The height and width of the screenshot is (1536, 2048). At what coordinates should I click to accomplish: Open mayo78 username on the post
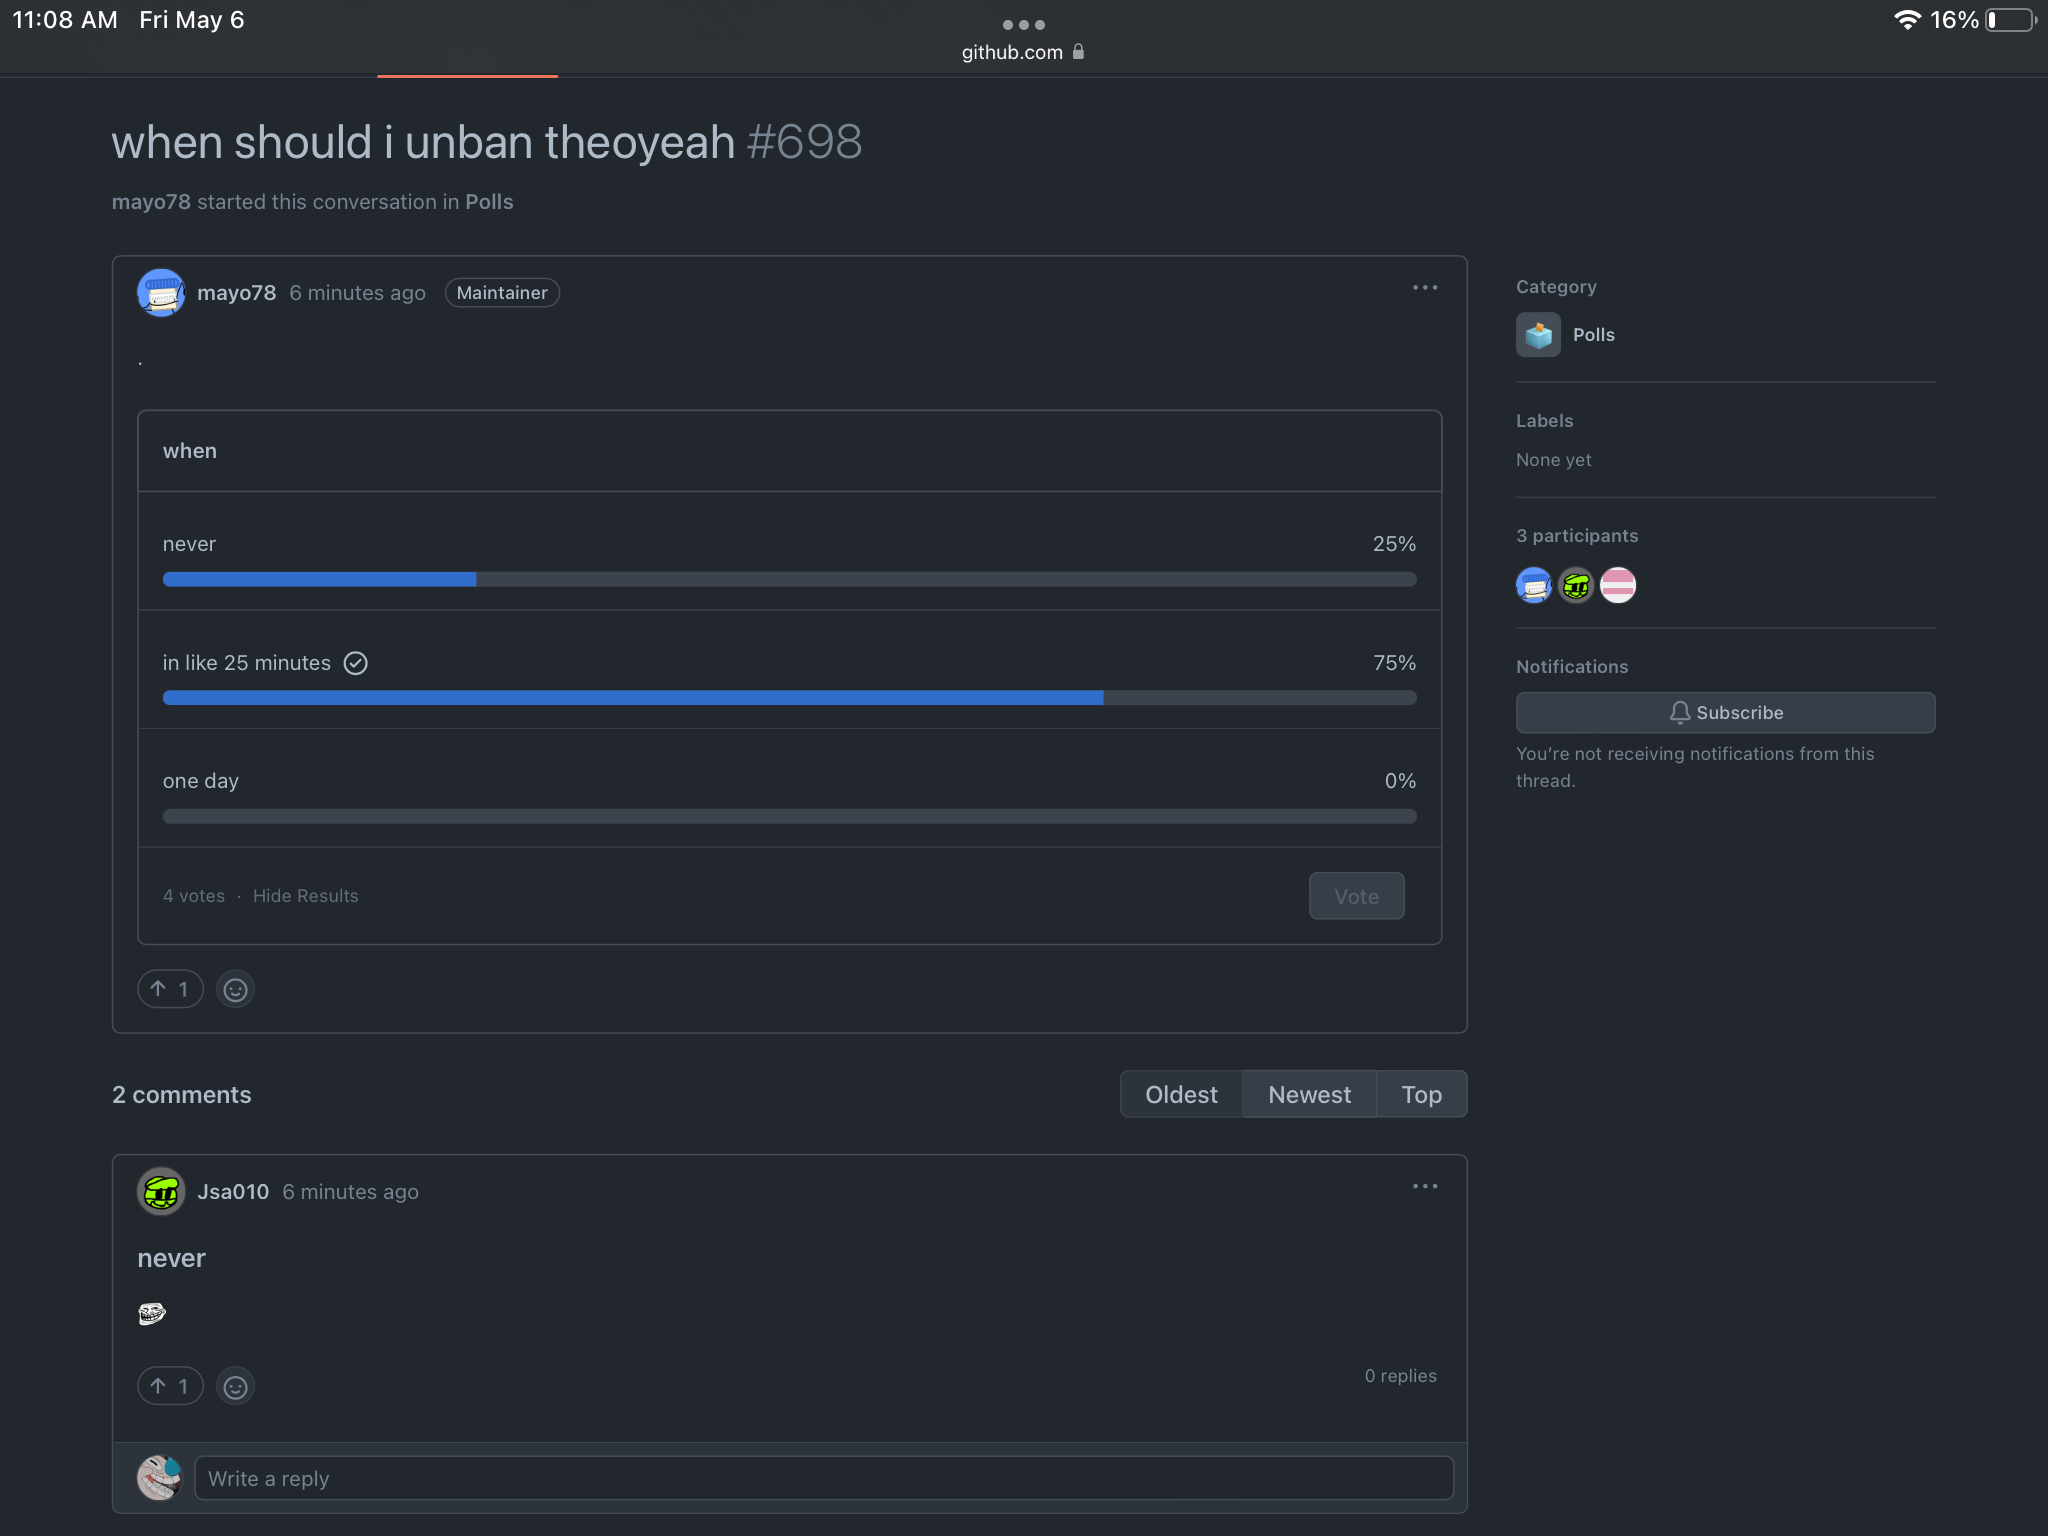click(x=236, y=293)
